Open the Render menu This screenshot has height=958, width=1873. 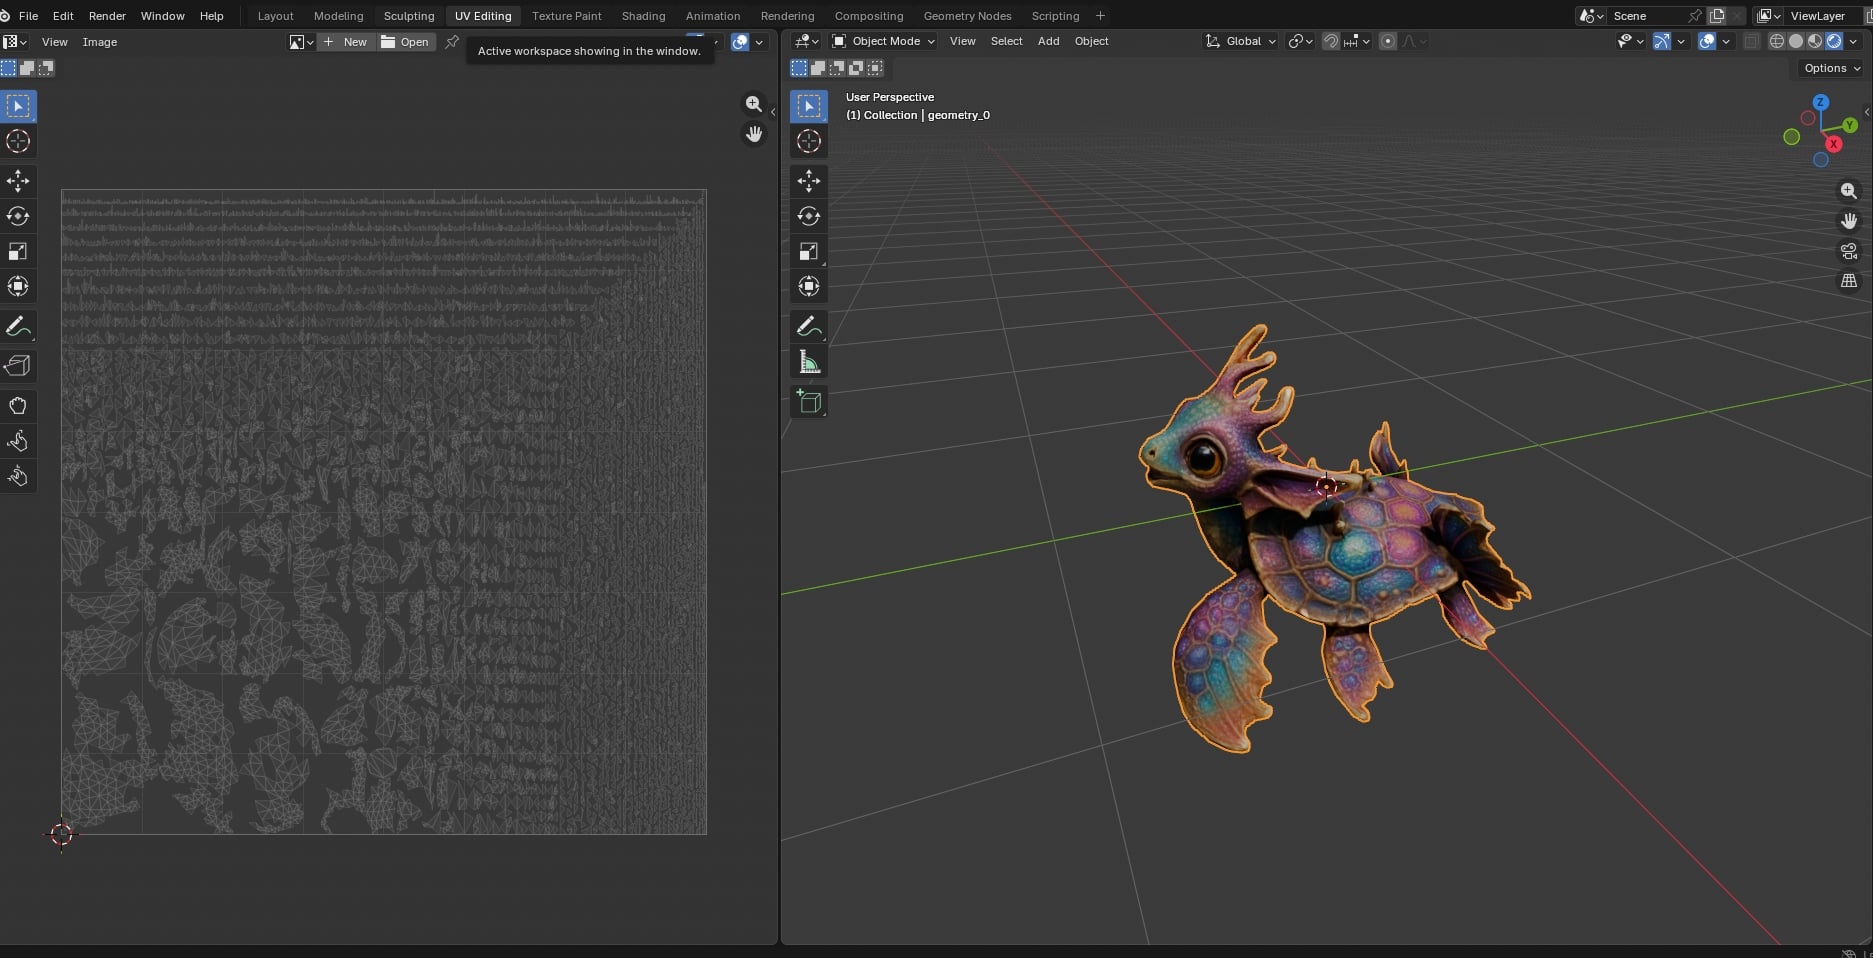[x=107, y=16]
